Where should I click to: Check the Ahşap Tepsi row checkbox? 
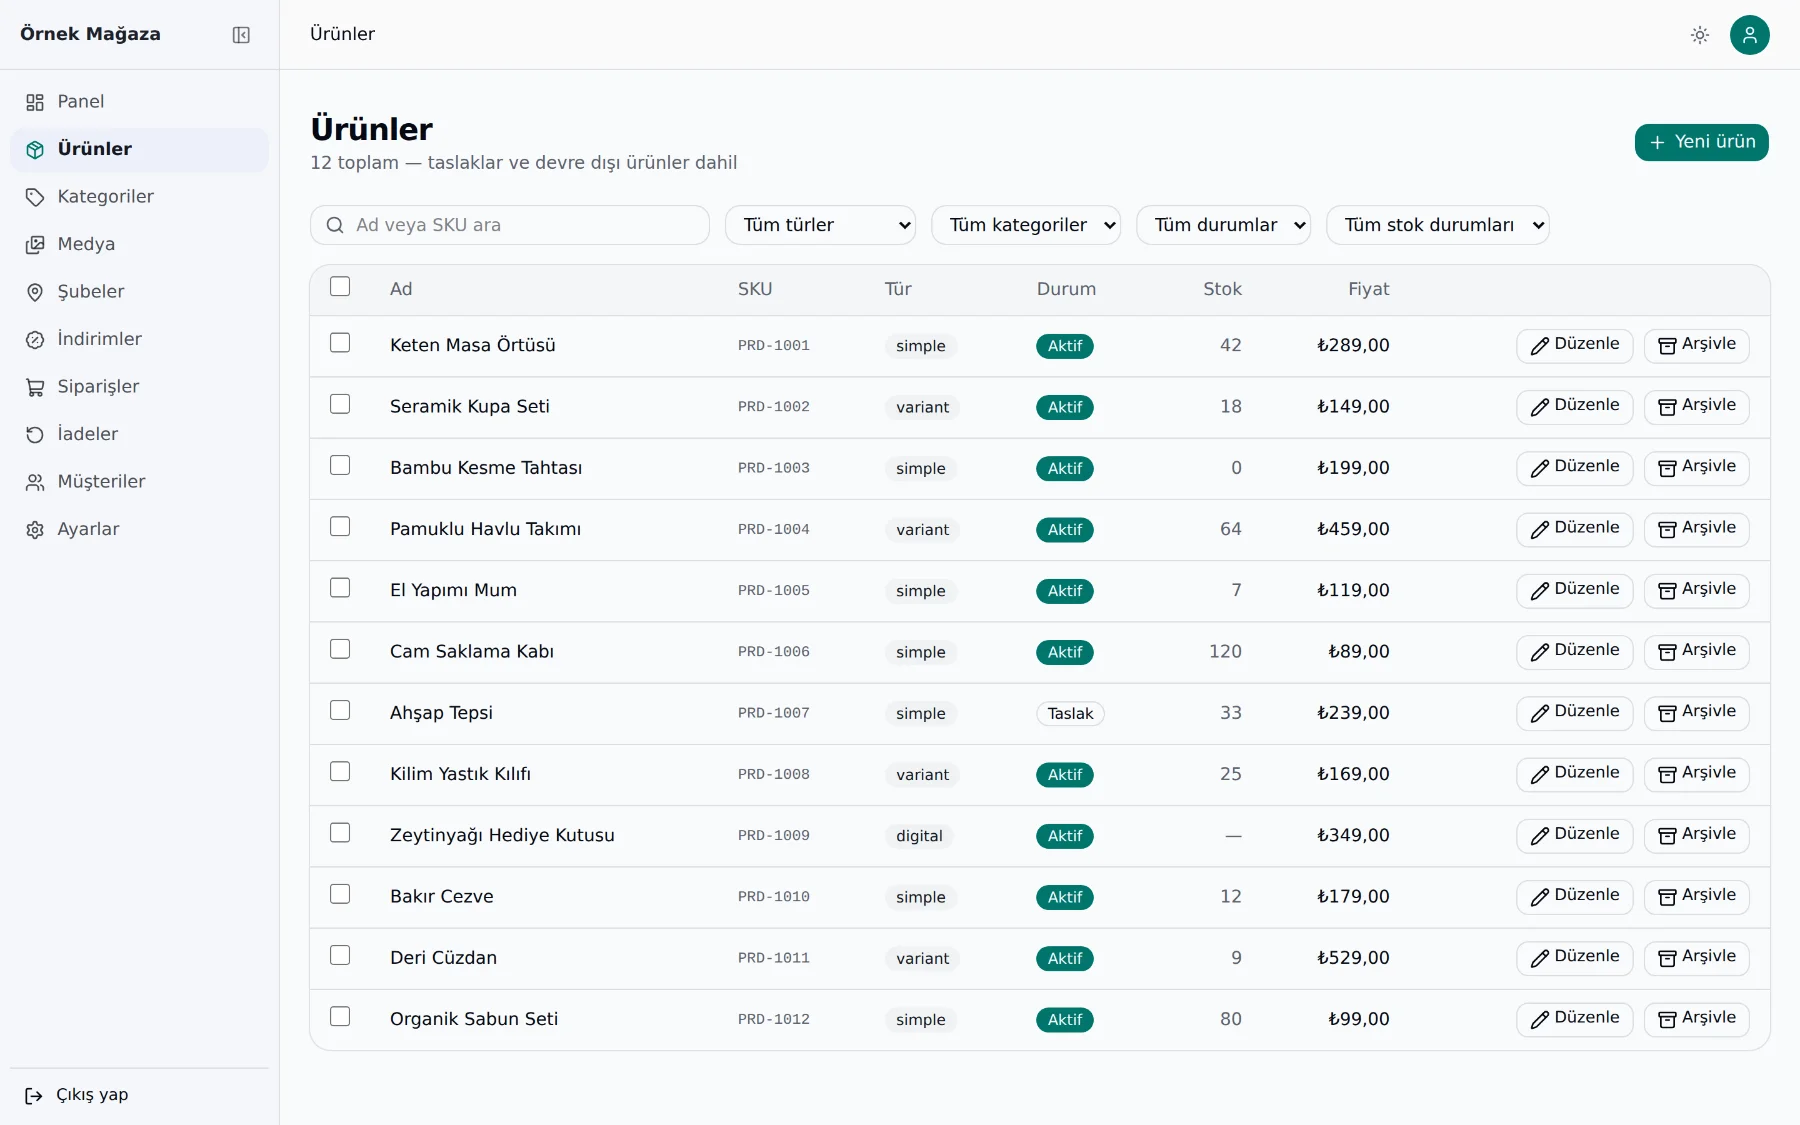pyautogui.click(x=340, y=710)
